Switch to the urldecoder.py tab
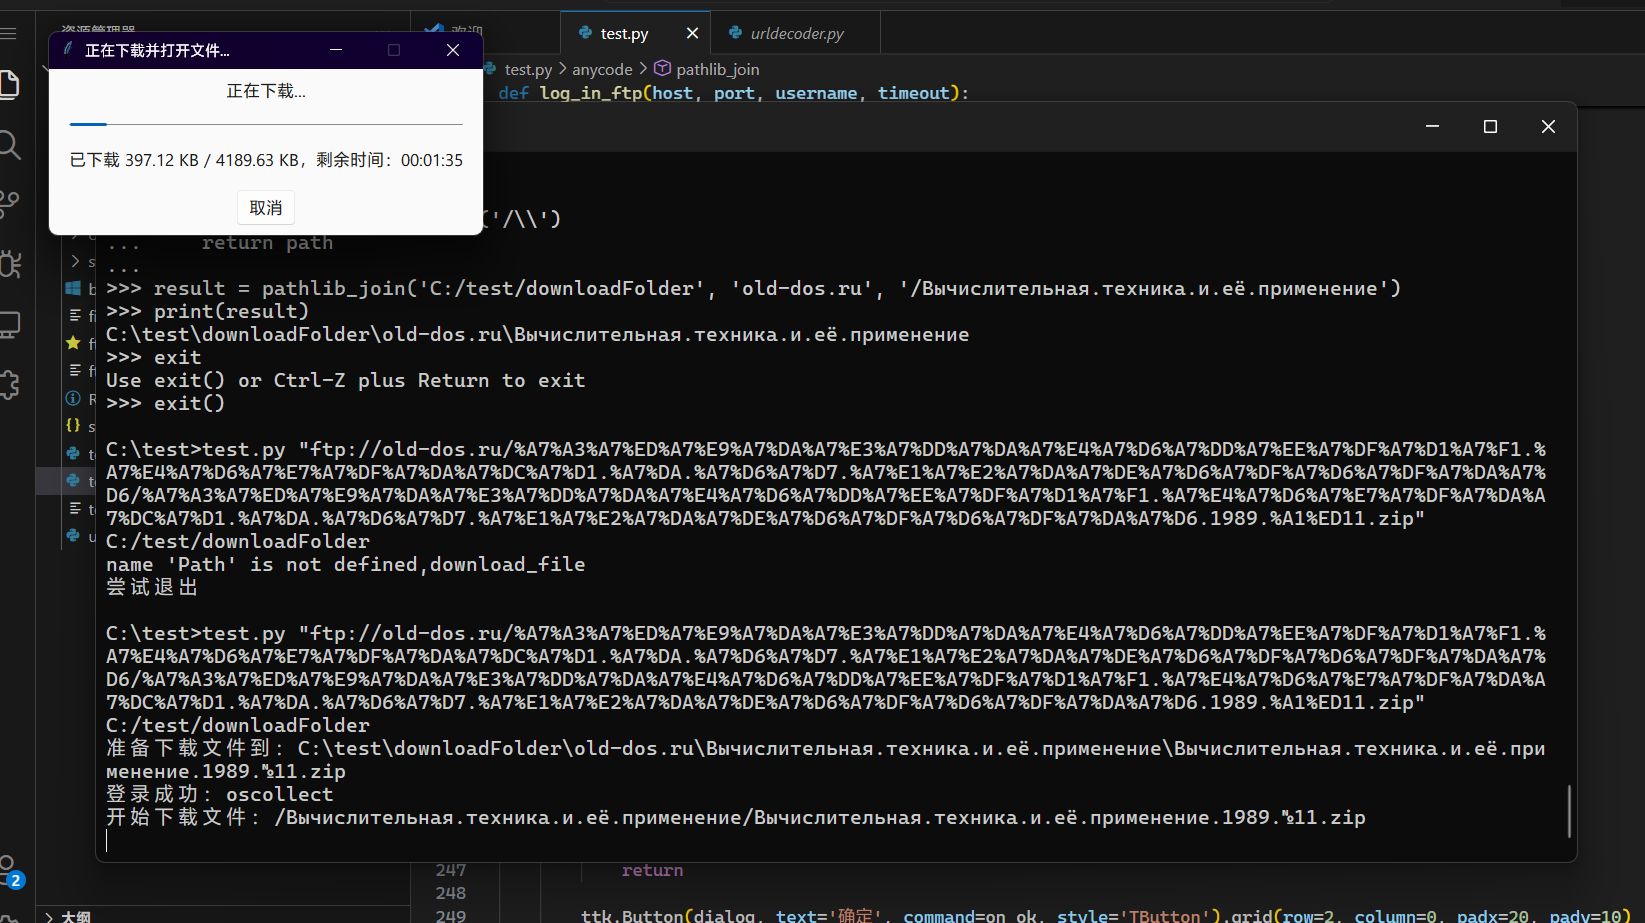The height and width of the screenshot is (923, 1645). click(796, 33)
